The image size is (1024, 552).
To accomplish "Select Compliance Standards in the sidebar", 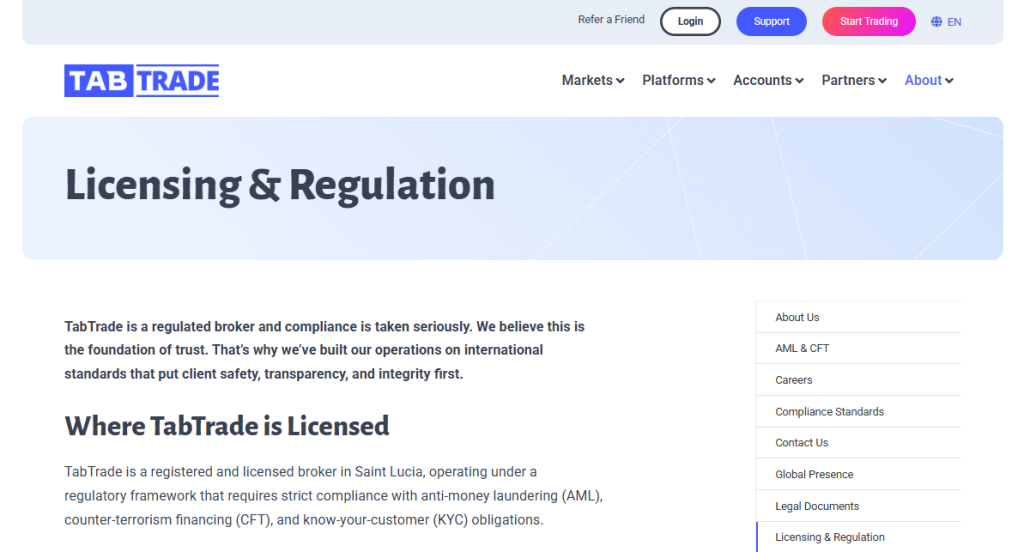I will pos(829,412).
